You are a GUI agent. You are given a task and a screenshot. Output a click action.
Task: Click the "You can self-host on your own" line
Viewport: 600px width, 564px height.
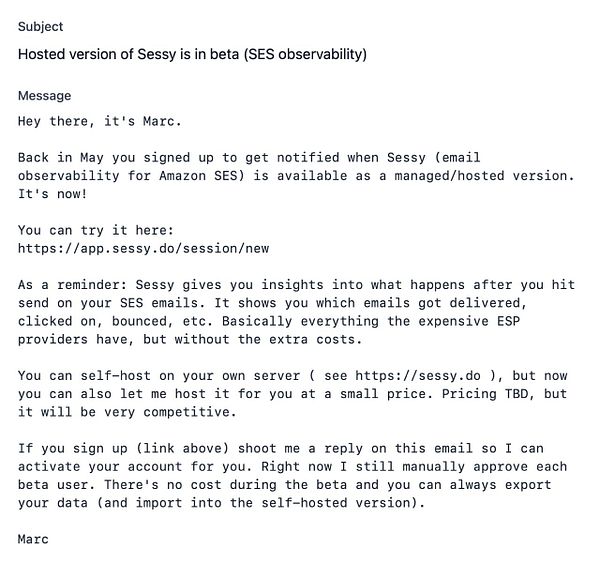point(292,376)
